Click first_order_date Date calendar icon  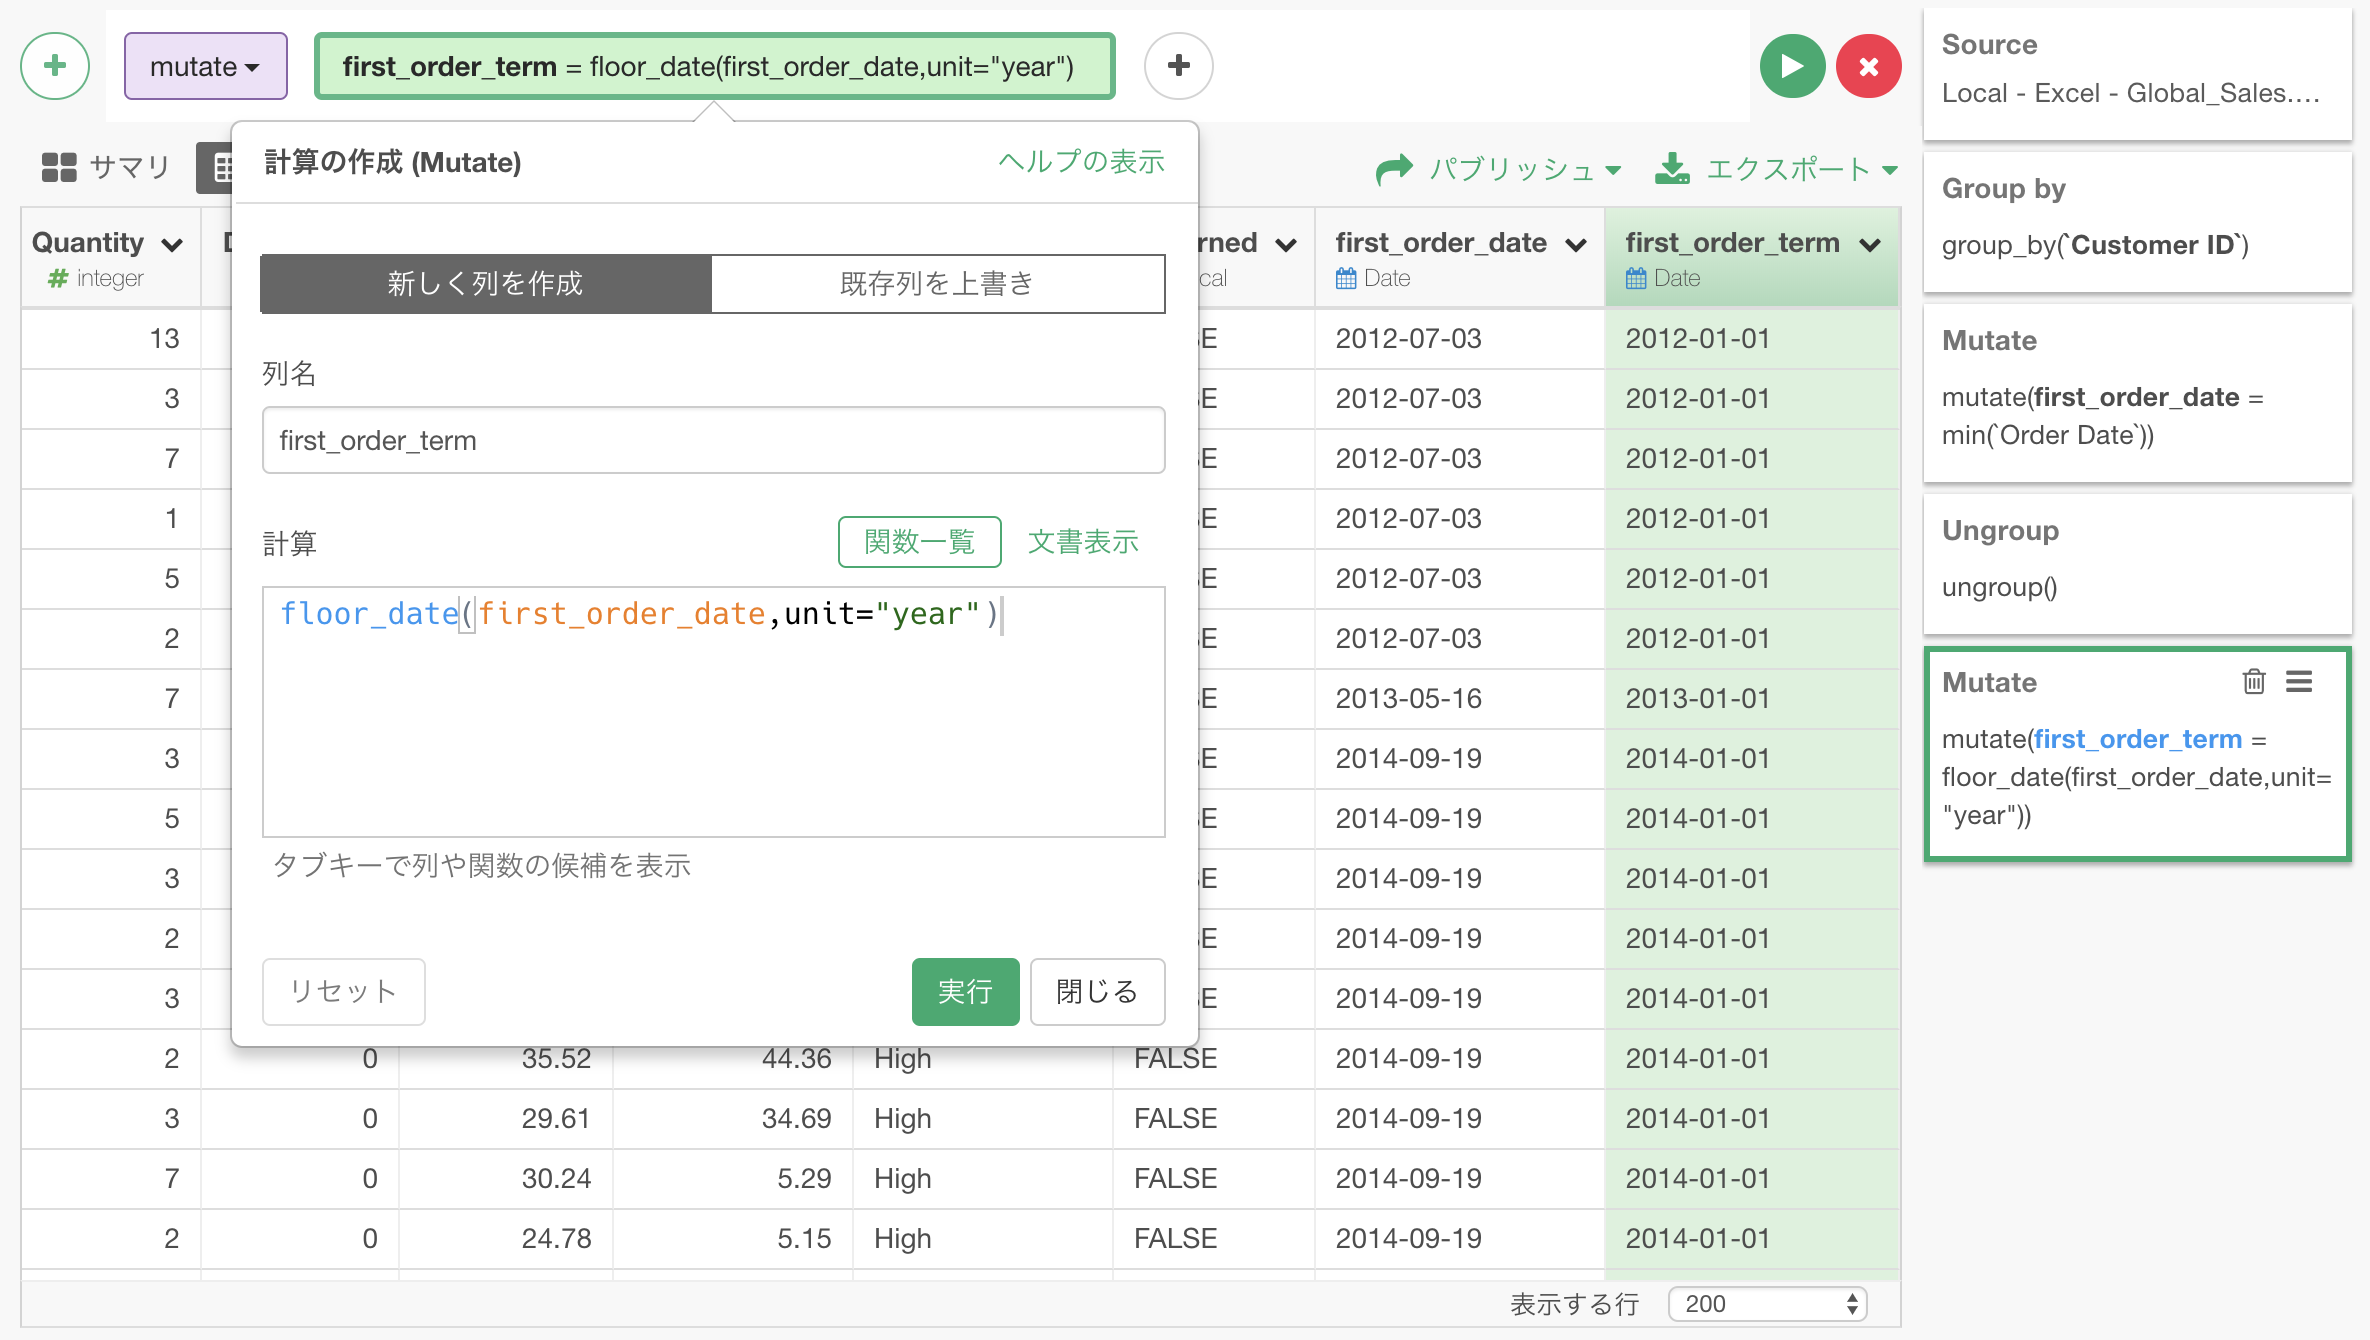point(1346,278)
